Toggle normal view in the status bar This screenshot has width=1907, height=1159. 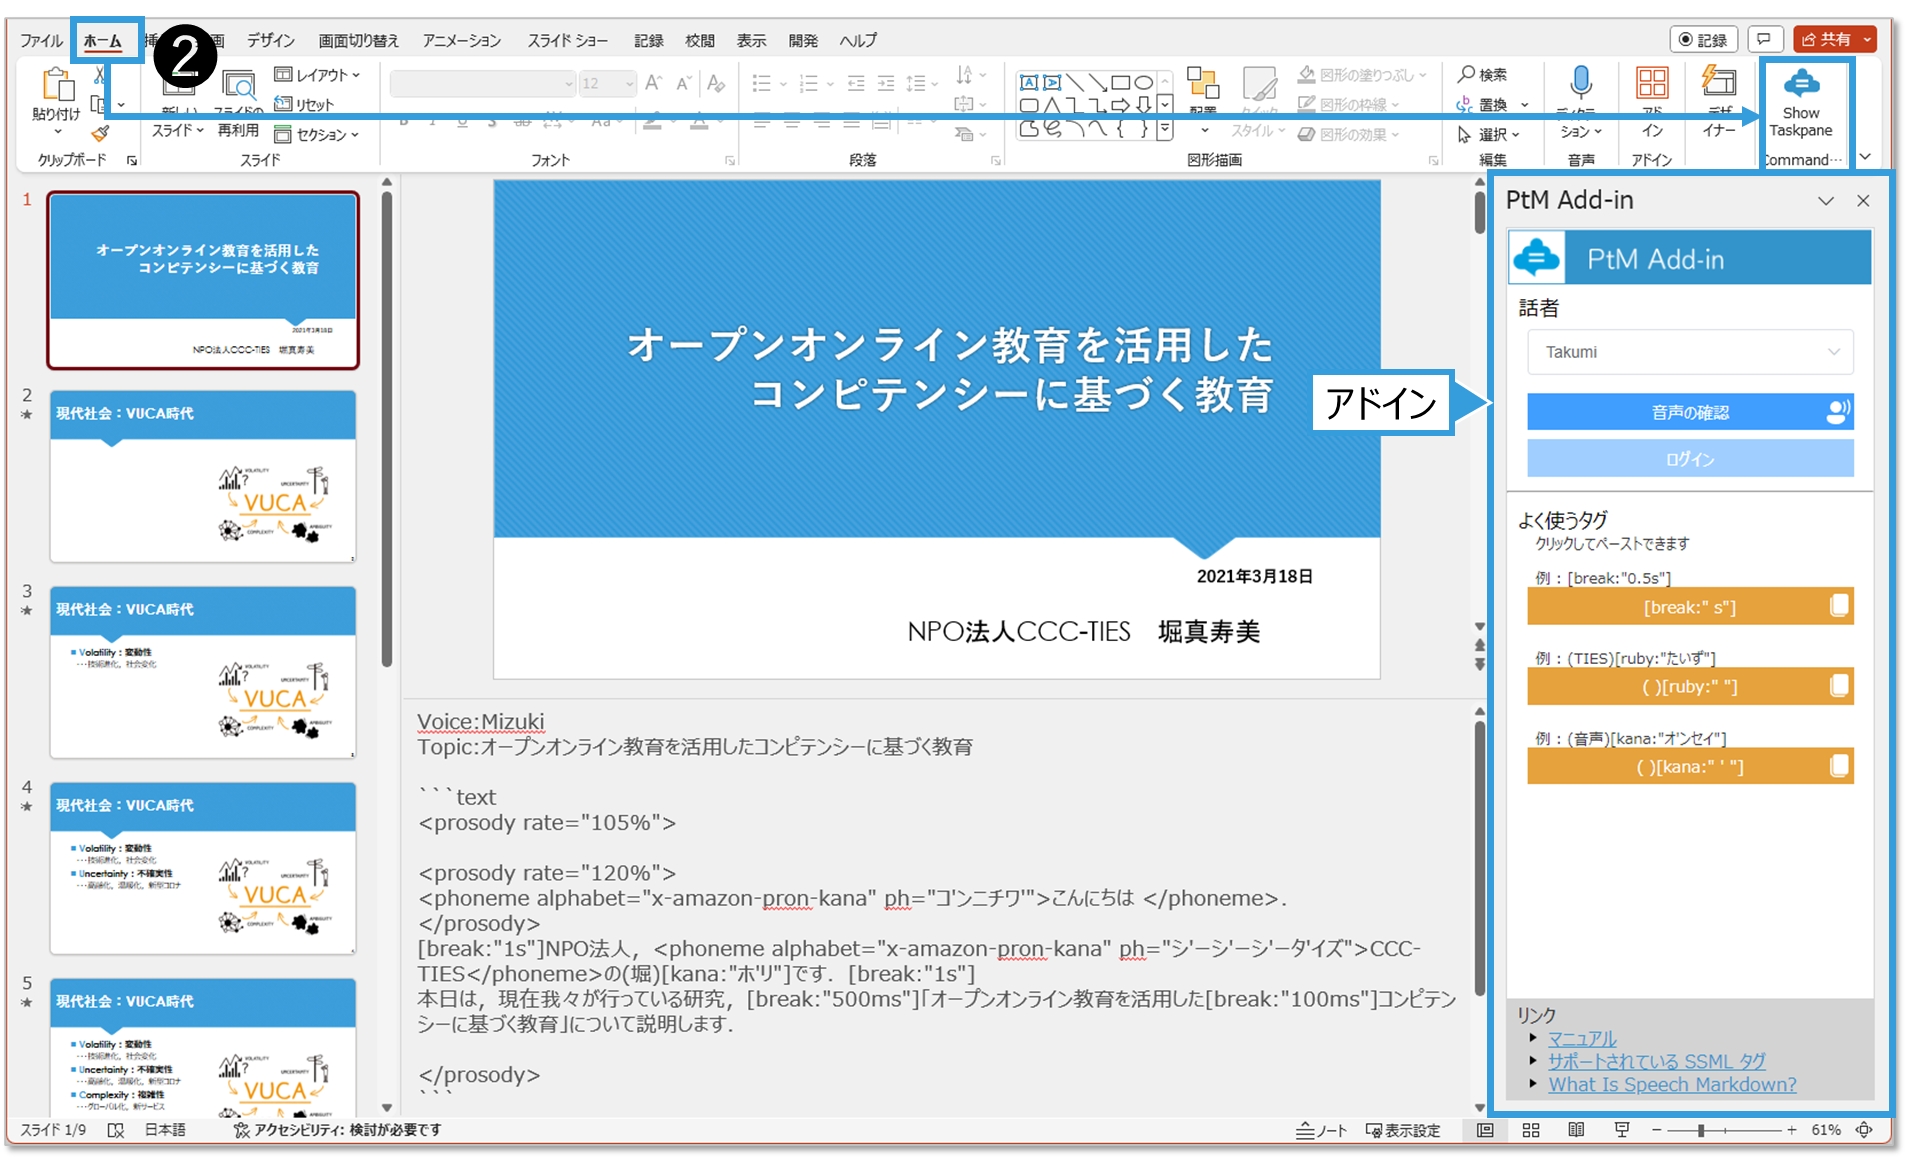[1485, 1130]
